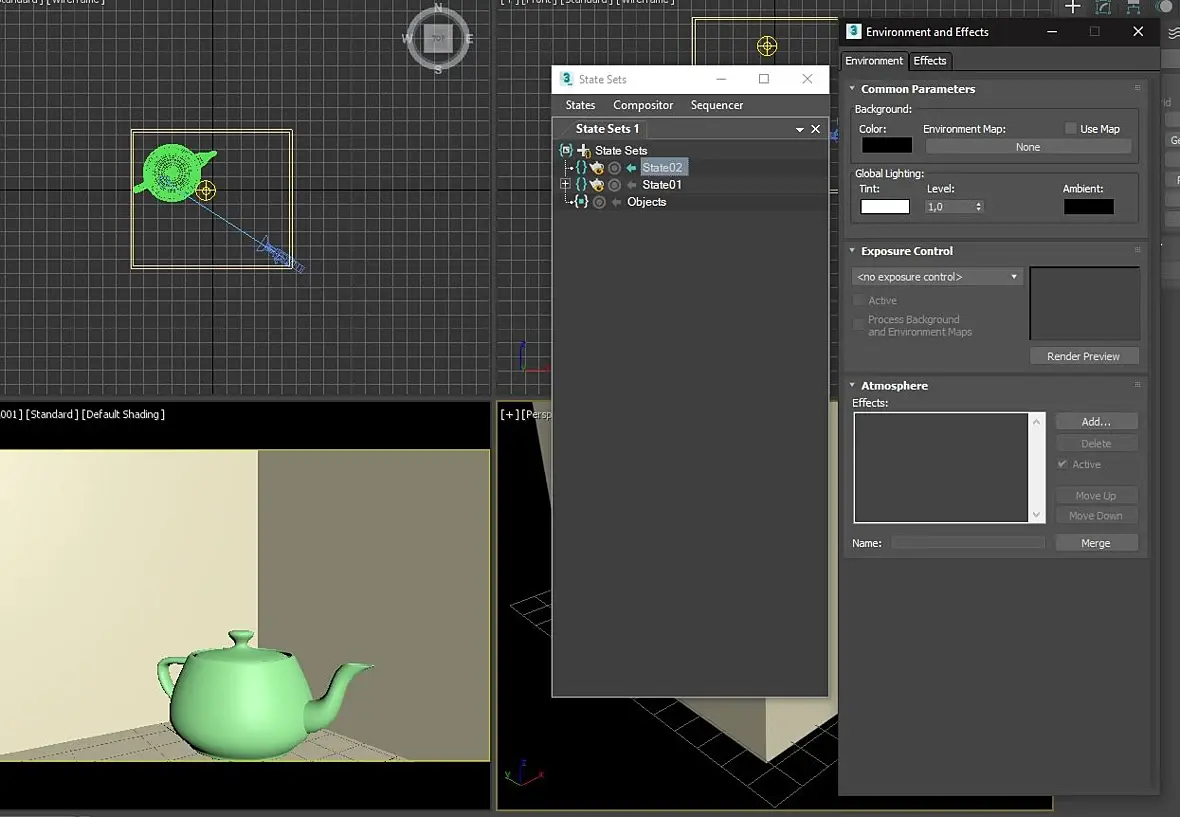Select the green teapot in the top viewport

(x=173, y=173)
